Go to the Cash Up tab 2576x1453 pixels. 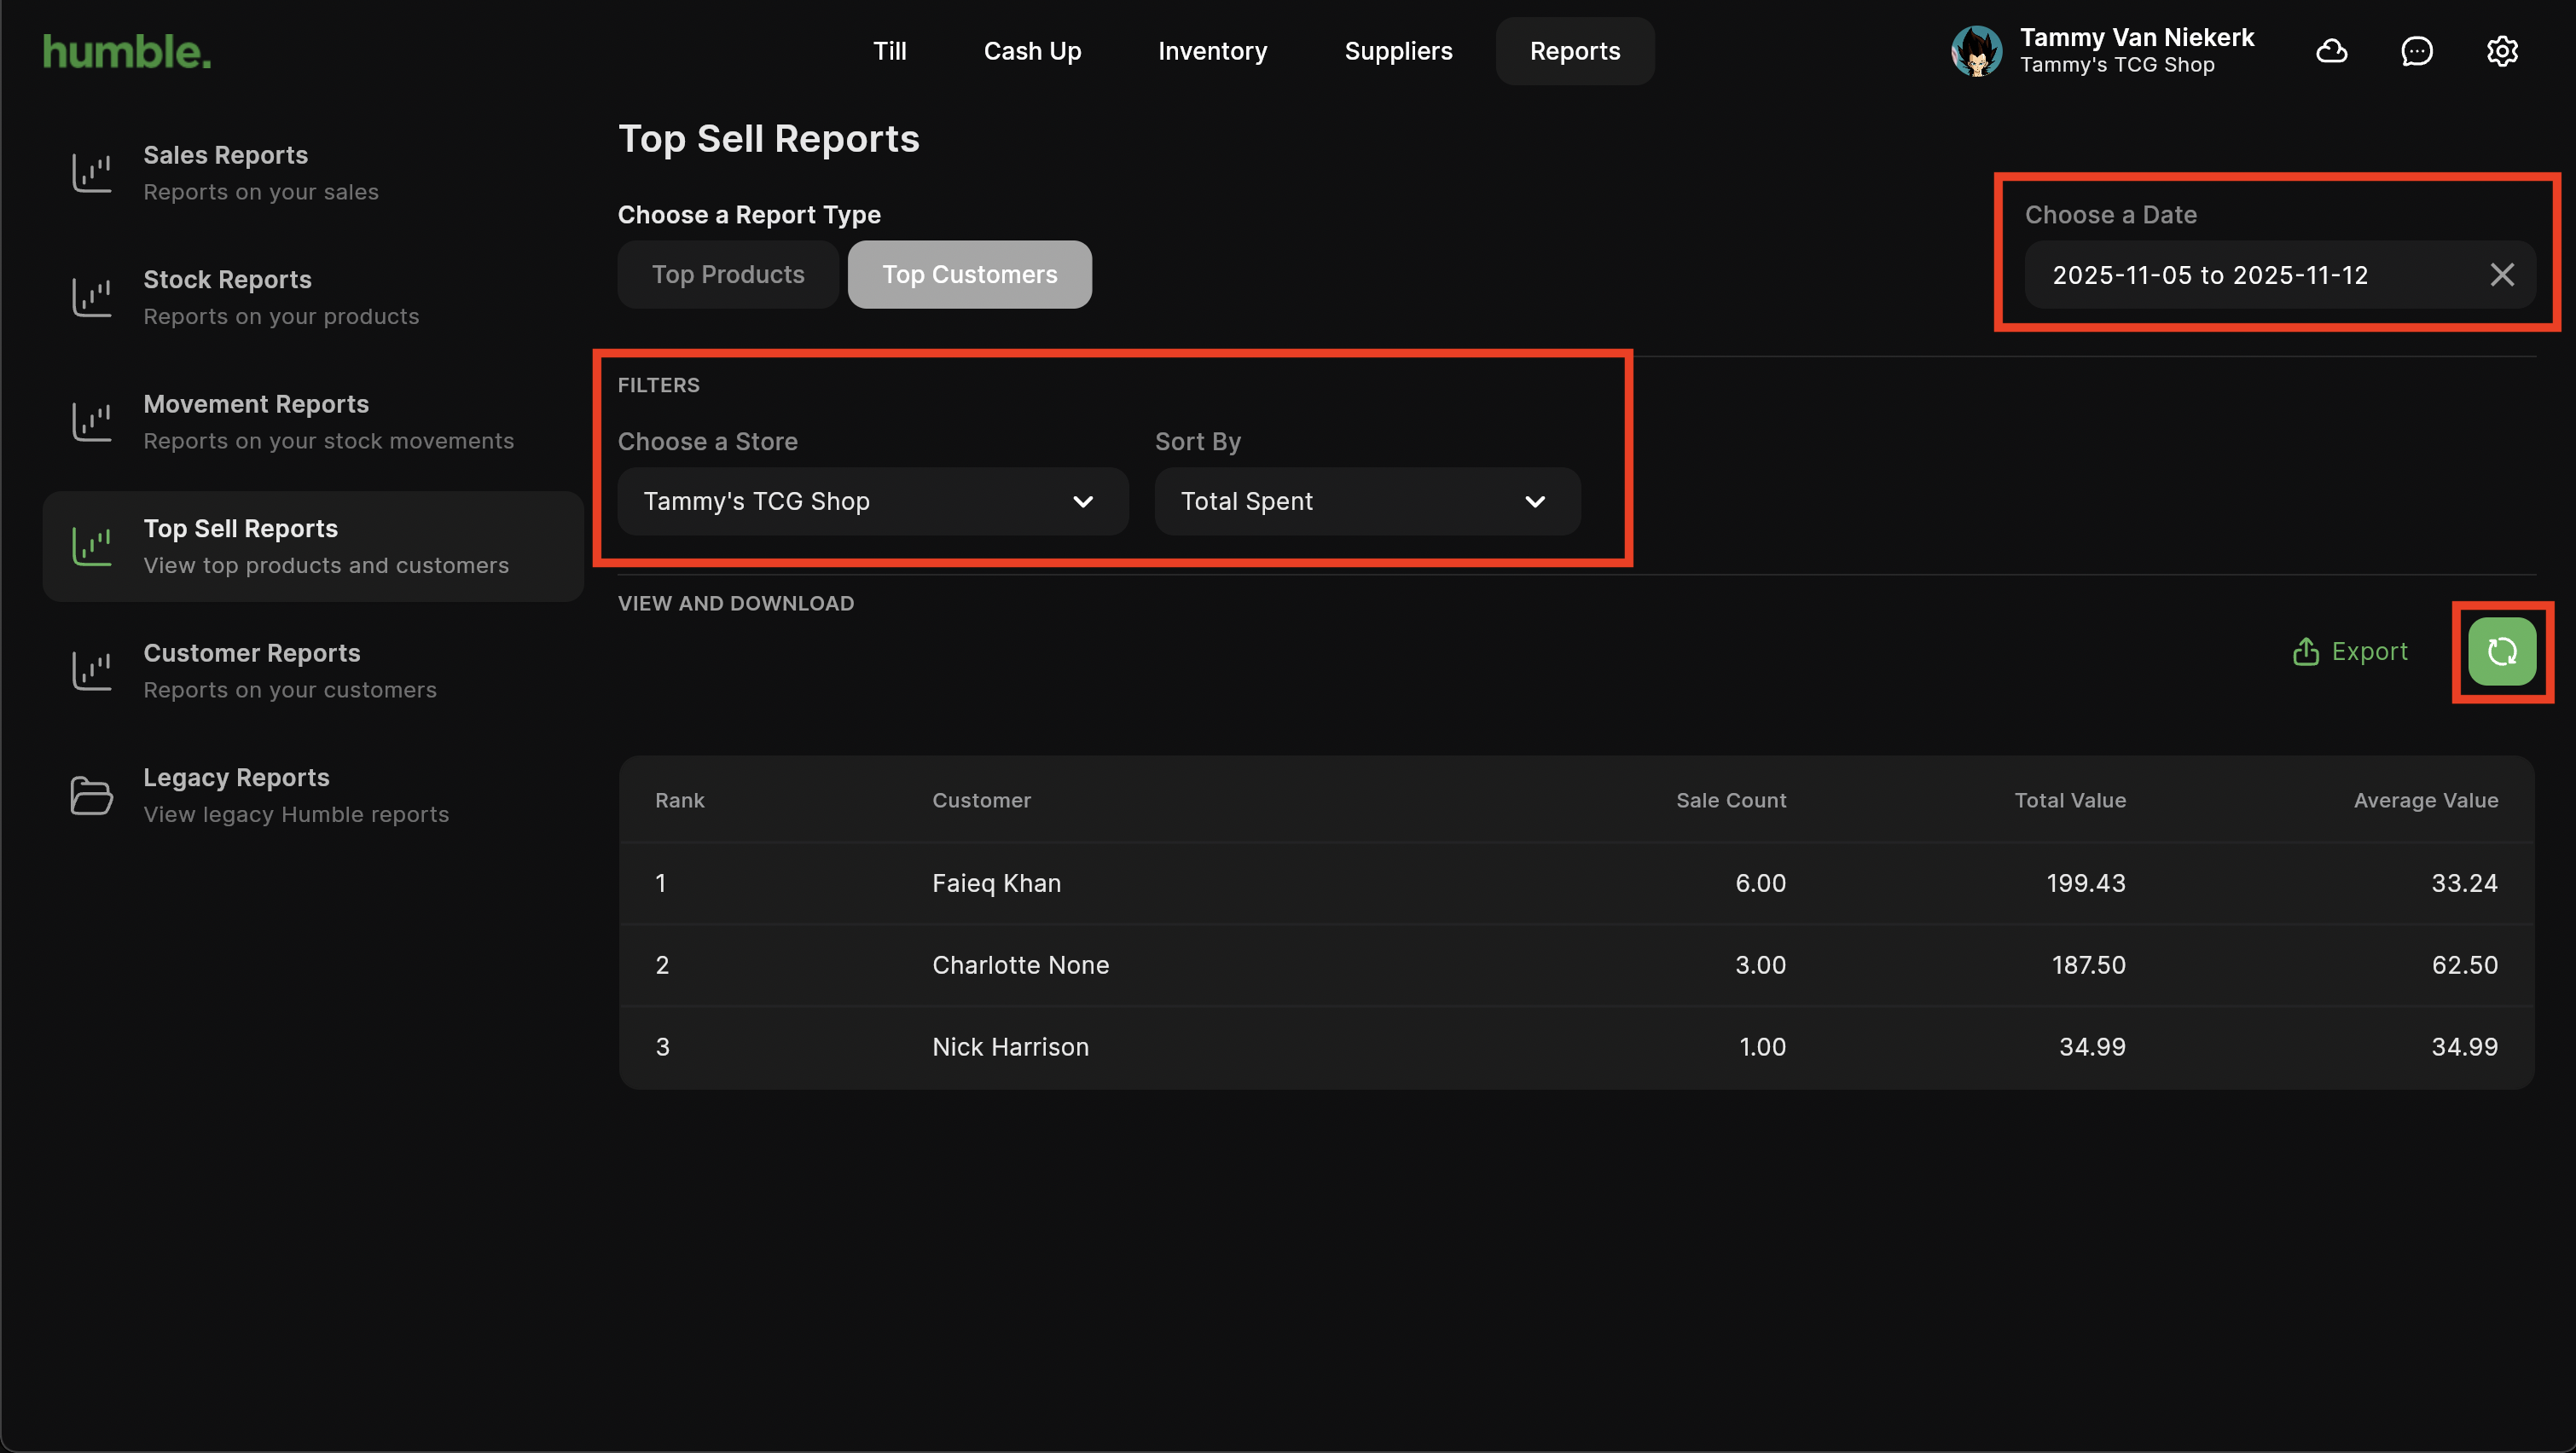click(x=1032, y=51)
